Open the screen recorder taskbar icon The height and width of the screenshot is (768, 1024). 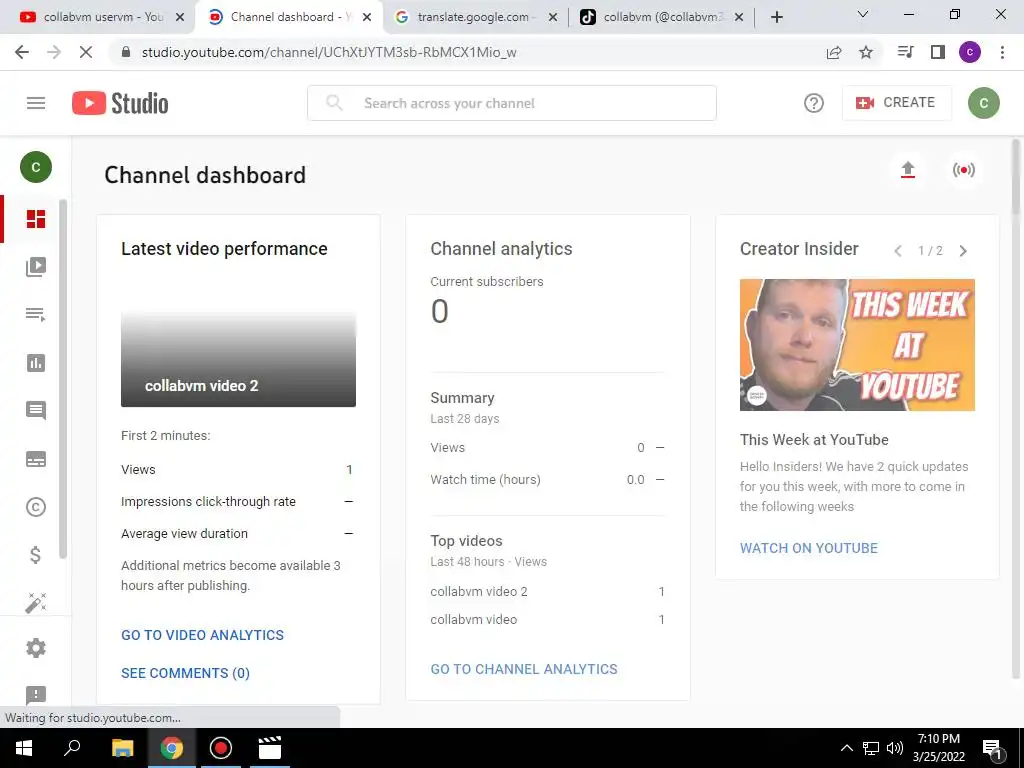(x=221, y=748)
